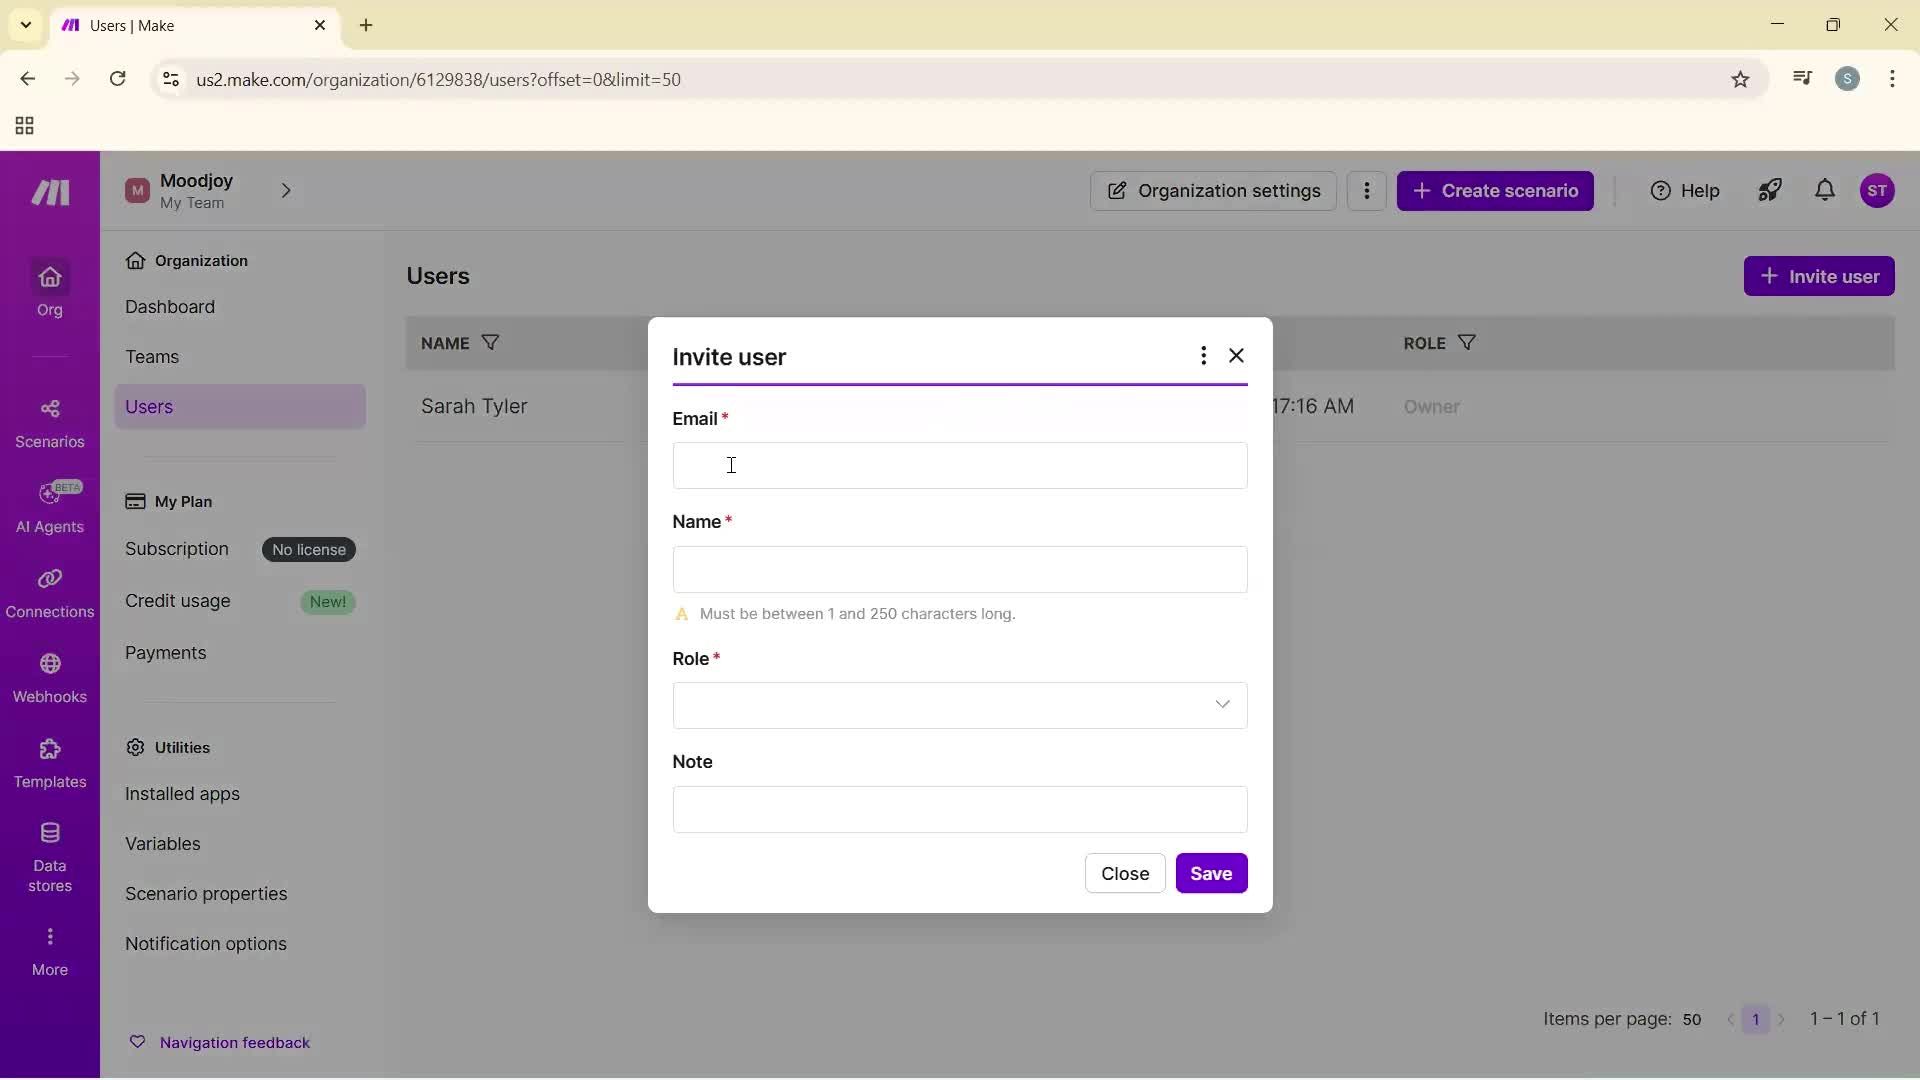Open Templates from the sidebar
This screenshot has width=1920, height=1080.
pos(49,763)
